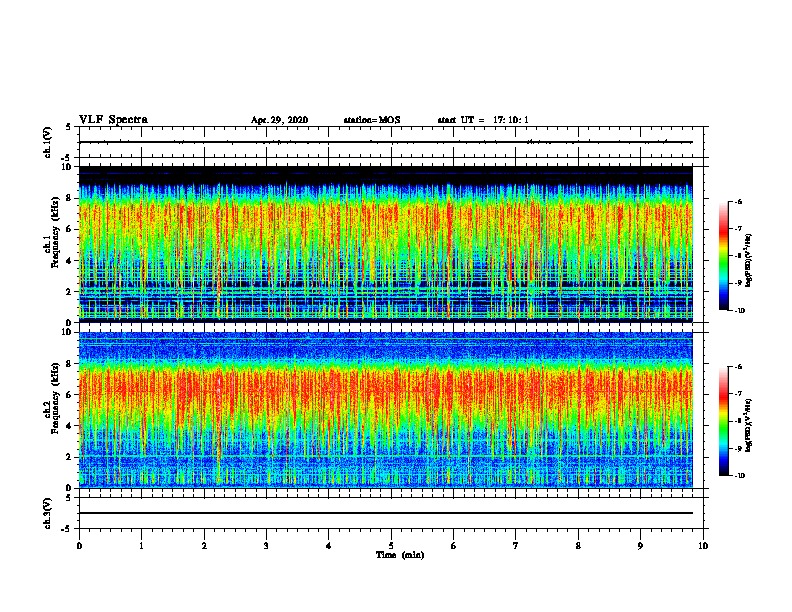This screenshot has width=792, height=612.
Task: Click the ch.2 "Frequency (kHz)" axis label
Action: pyautogui.click(x=55, y=398)
